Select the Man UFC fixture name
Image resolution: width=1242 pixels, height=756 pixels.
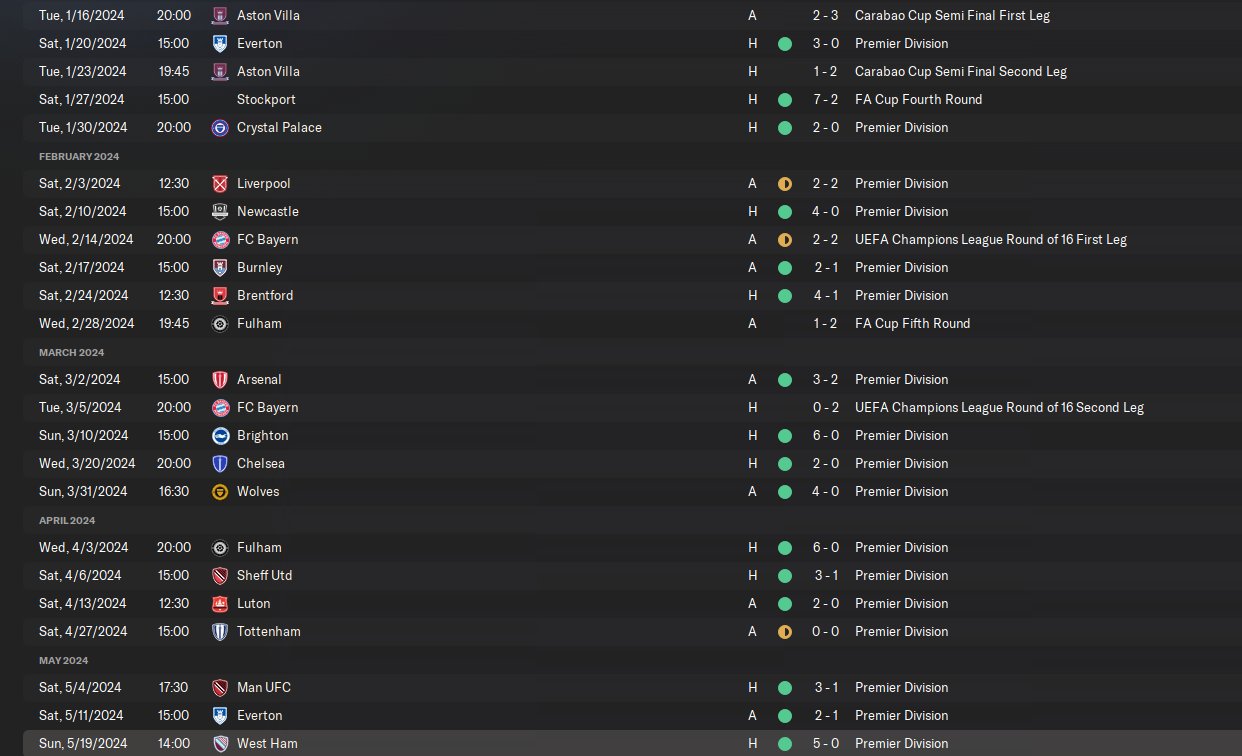264,688
